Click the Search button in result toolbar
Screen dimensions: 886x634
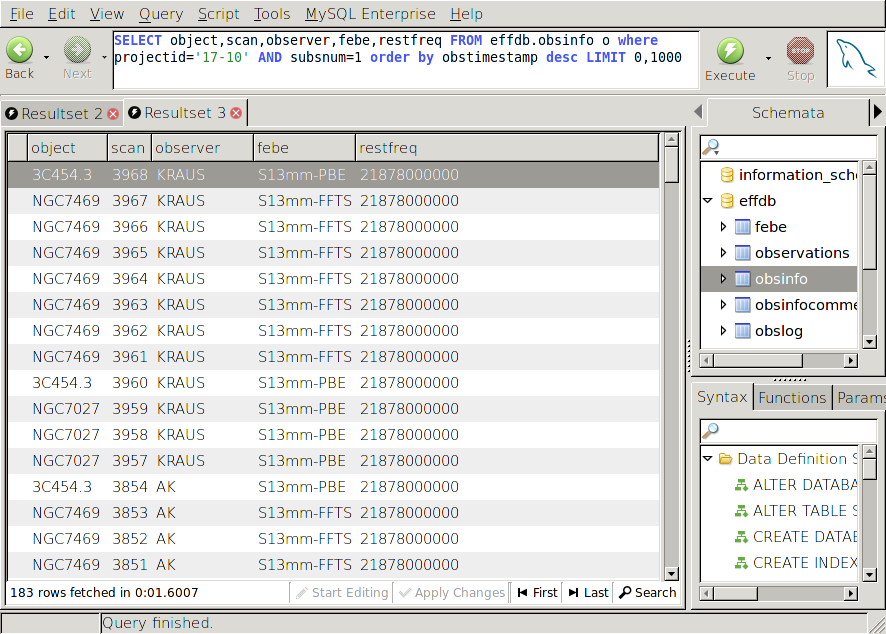(648, 592)
